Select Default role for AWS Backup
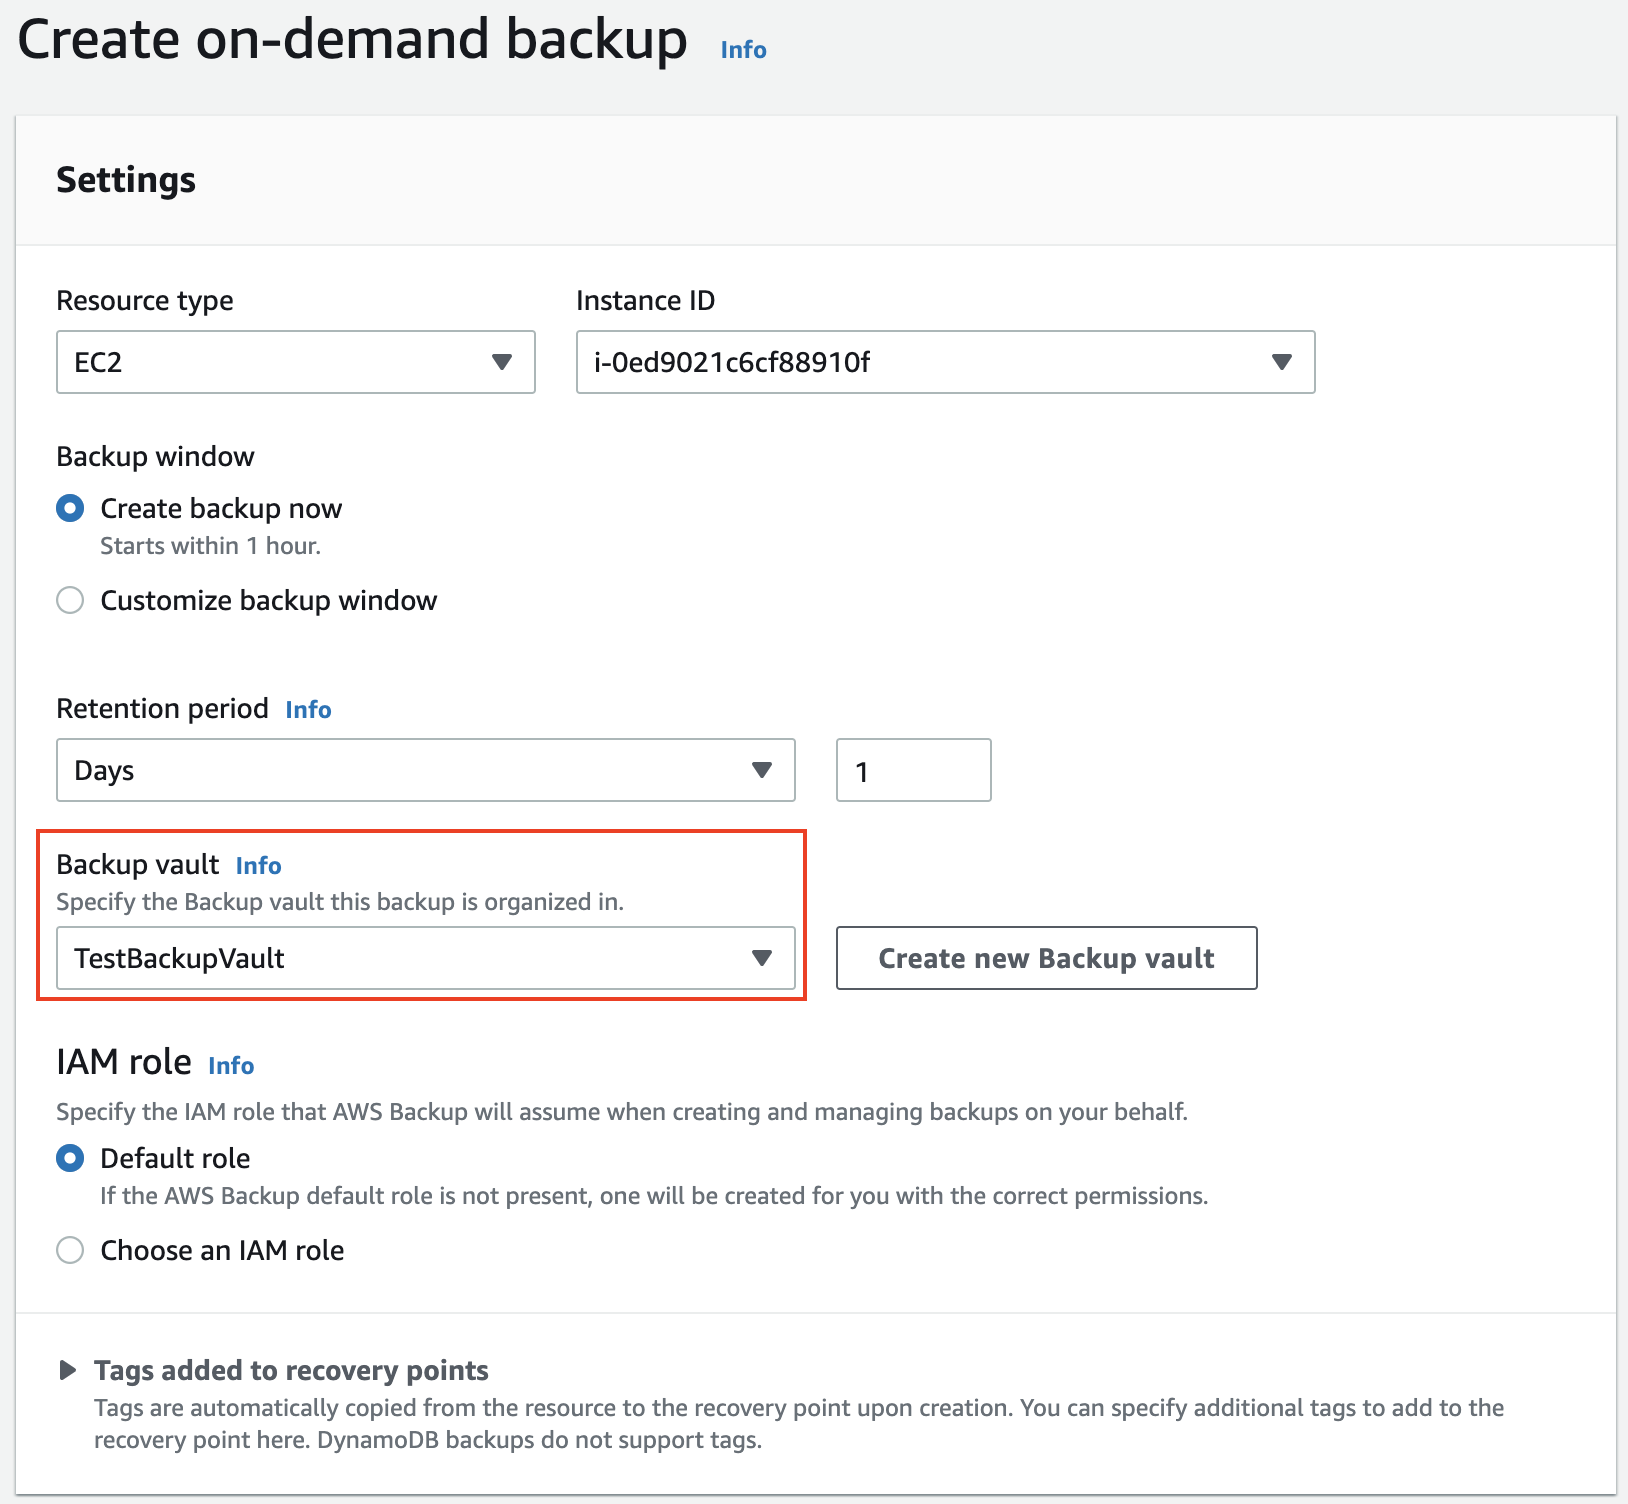The image size is (1628, 1504). click(70, 1158)
